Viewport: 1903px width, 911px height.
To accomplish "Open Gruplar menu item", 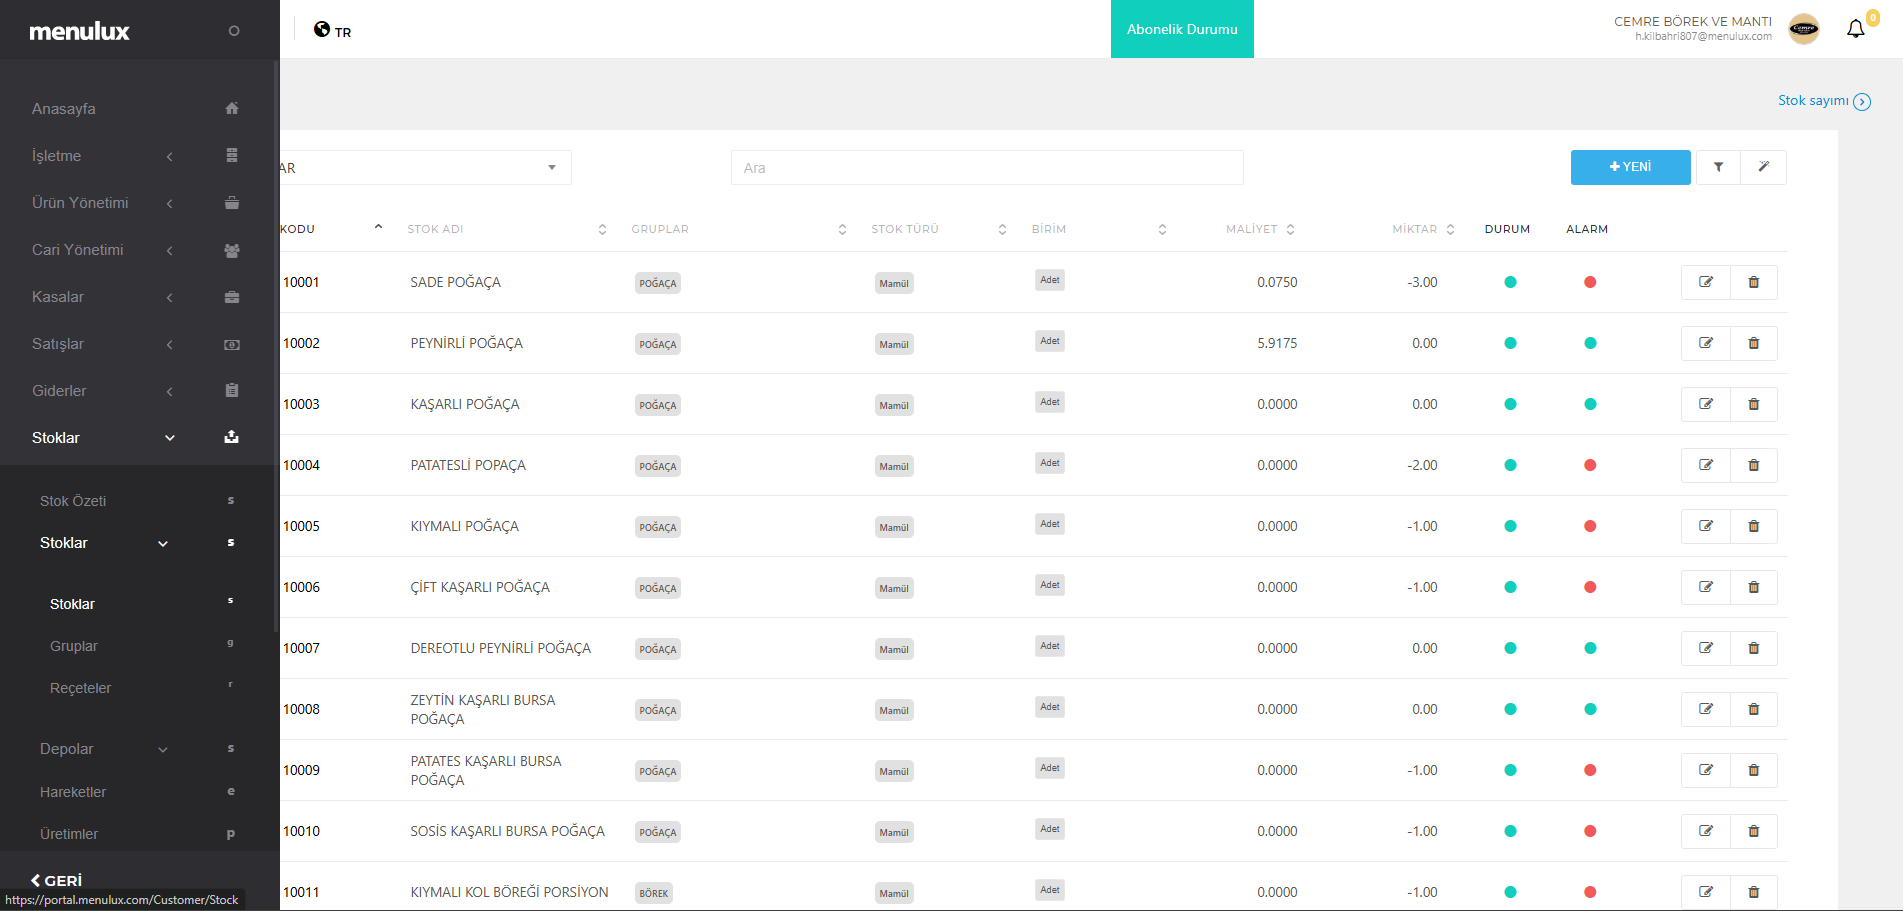I will [74, 646].
